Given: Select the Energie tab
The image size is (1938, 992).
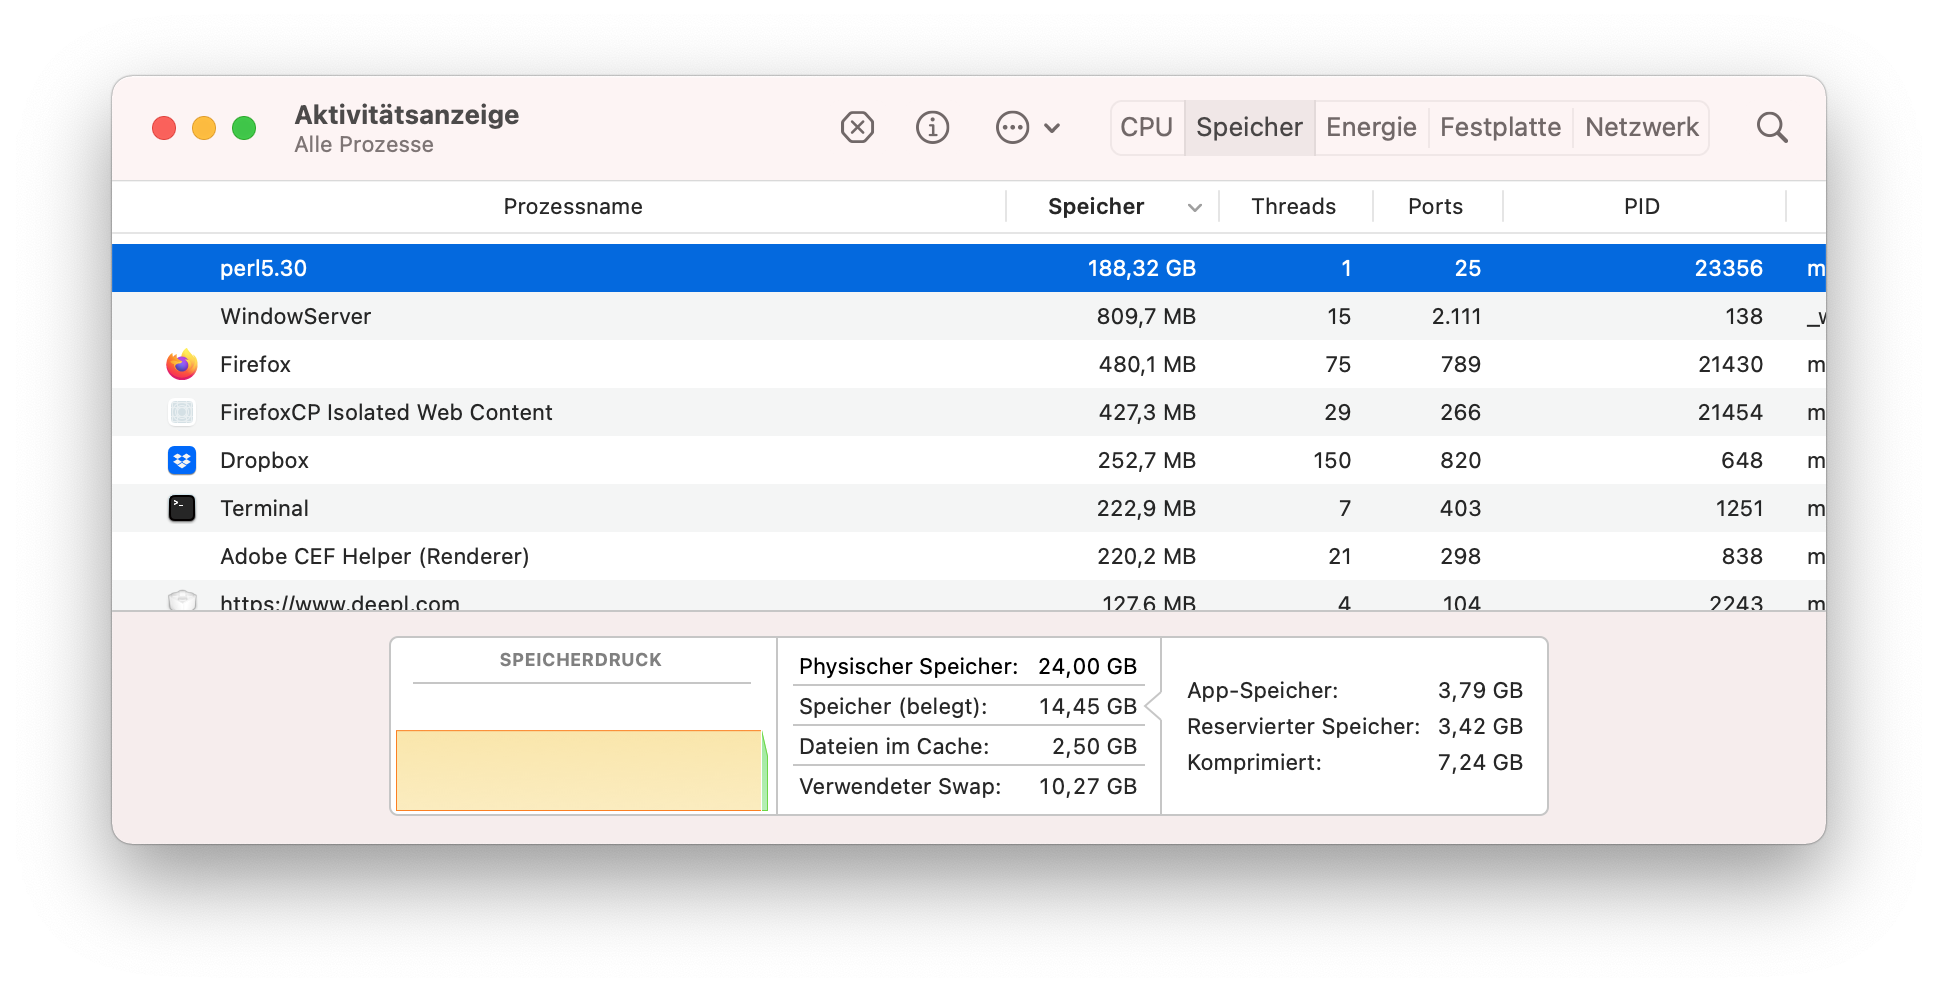Looking at the screenshot, I should 1371,127.
